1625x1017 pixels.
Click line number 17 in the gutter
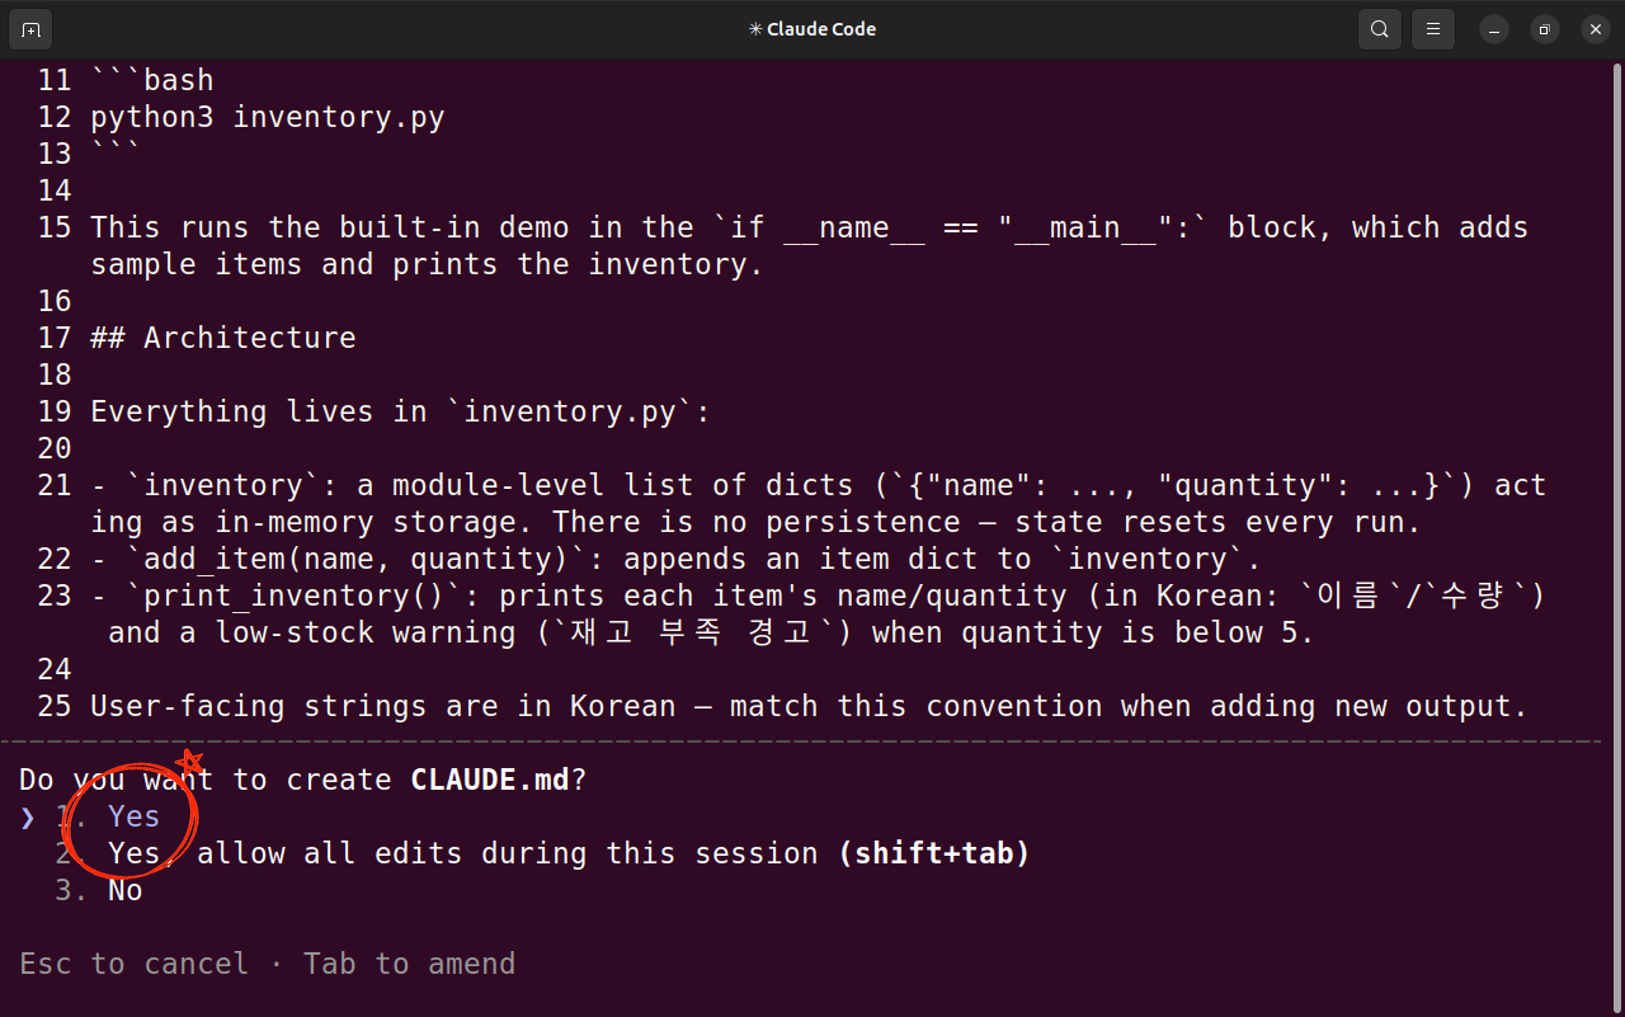(x=55, y=338)
